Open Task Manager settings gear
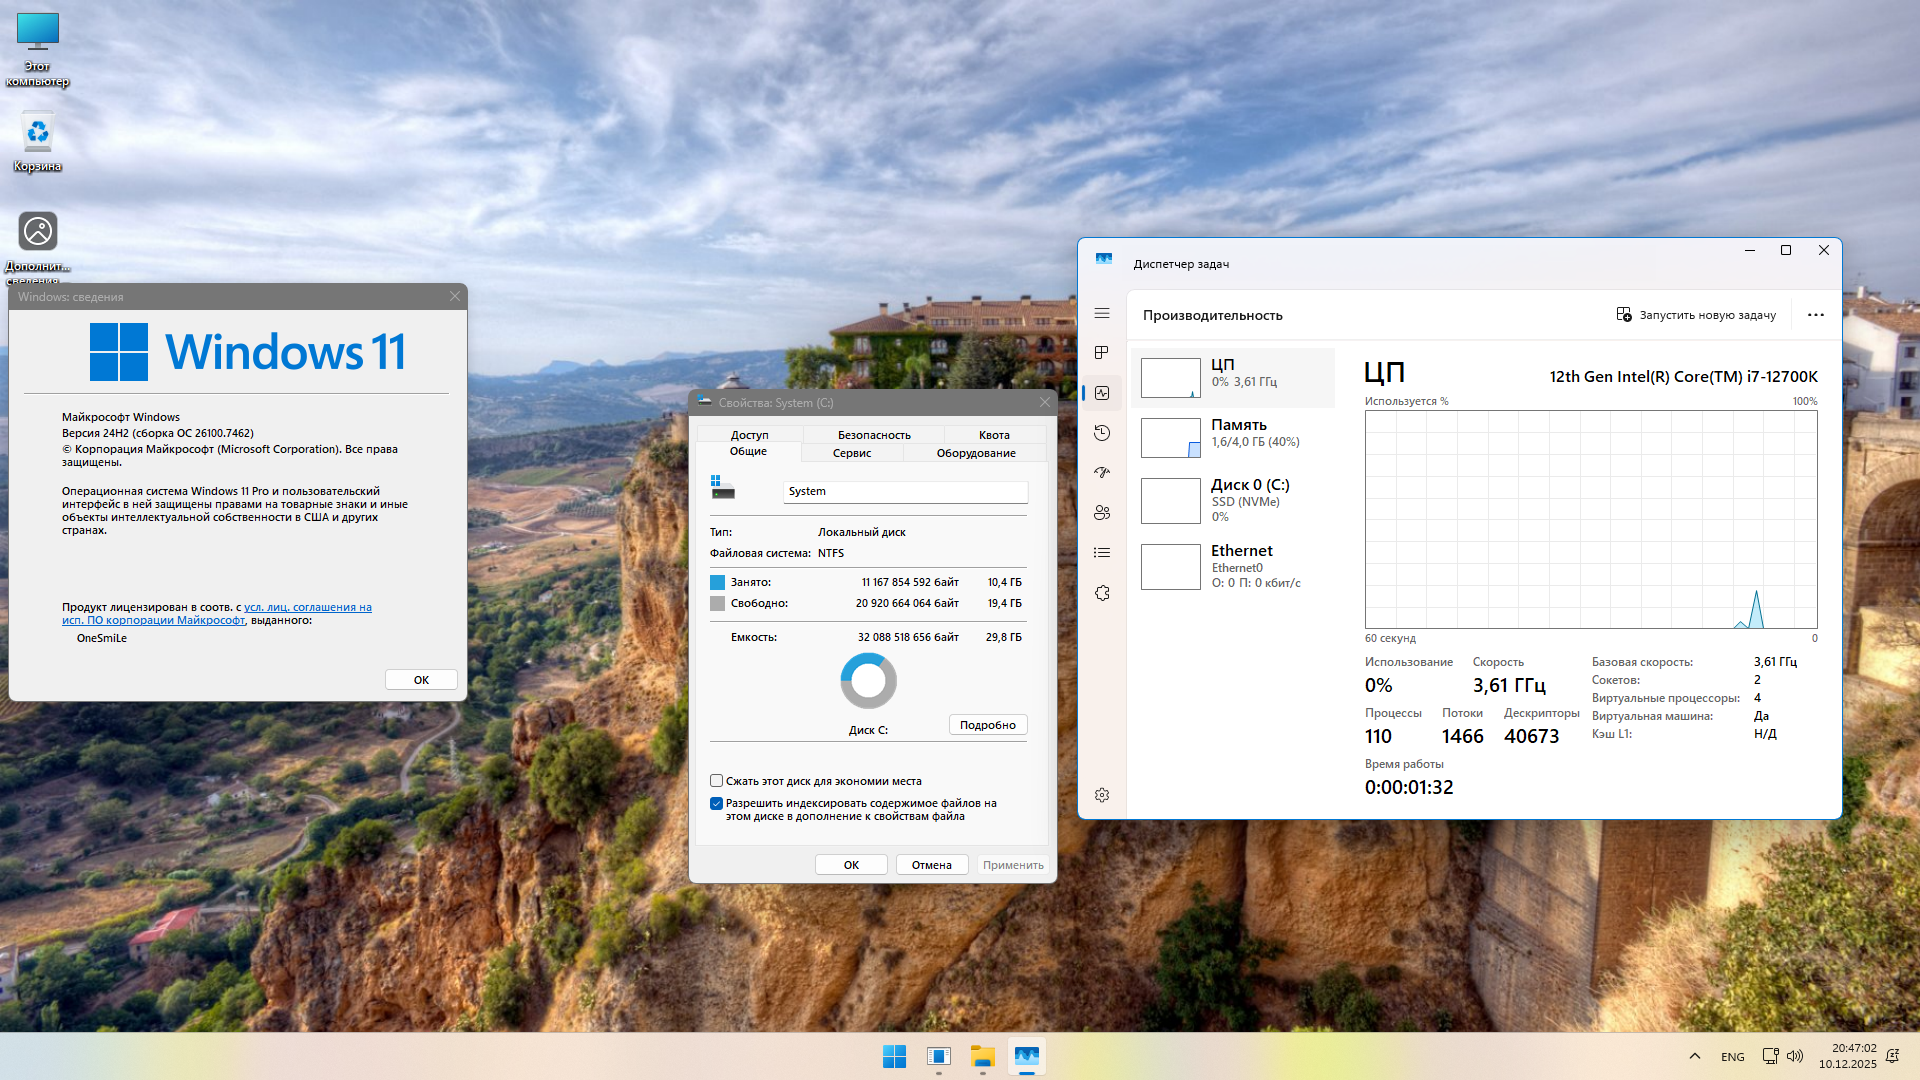This screenshot has height=1080, width=1920. point(1102,795)
